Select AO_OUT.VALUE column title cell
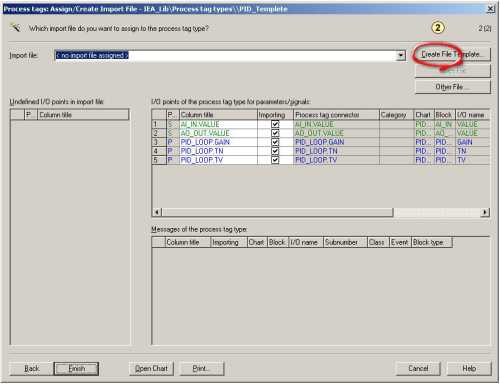 218,133
